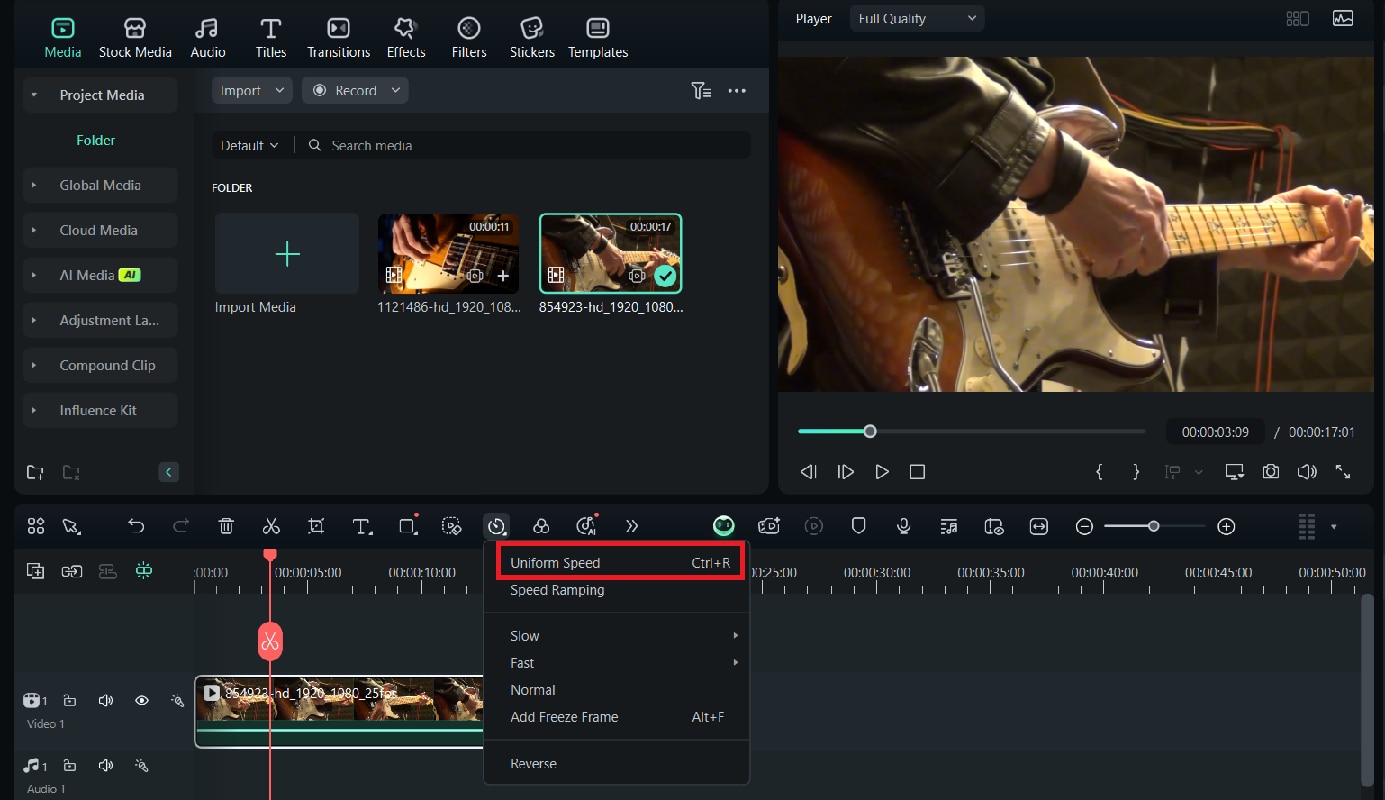Open the four-squares layout icon
Viewport: 1385px width, 800px height.
pyautogui.click(x=36, y=526)
